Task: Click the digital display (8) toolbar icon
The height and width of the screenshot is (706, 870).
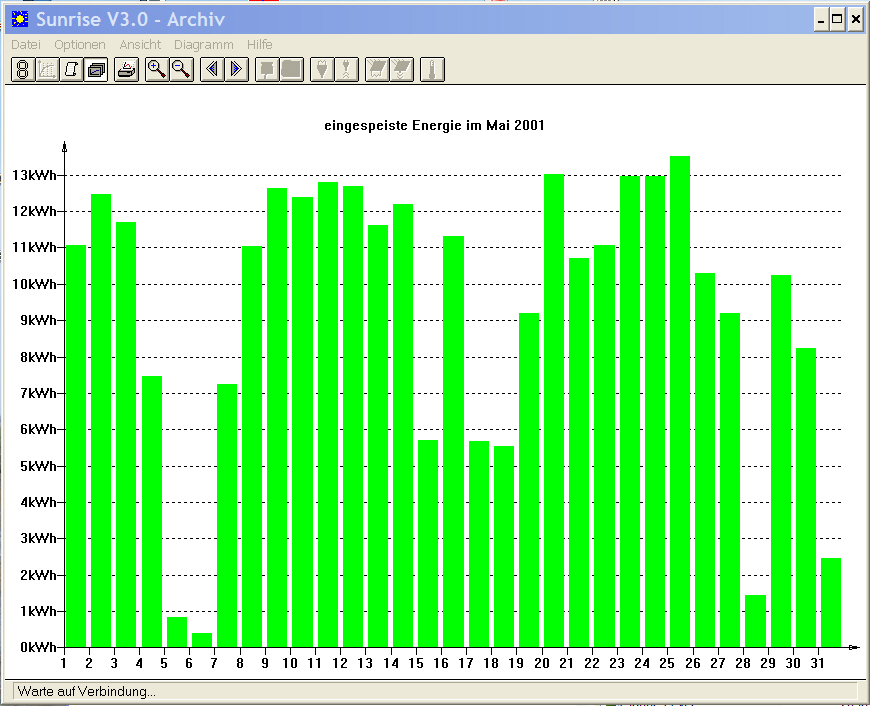Action: [23, 69]
